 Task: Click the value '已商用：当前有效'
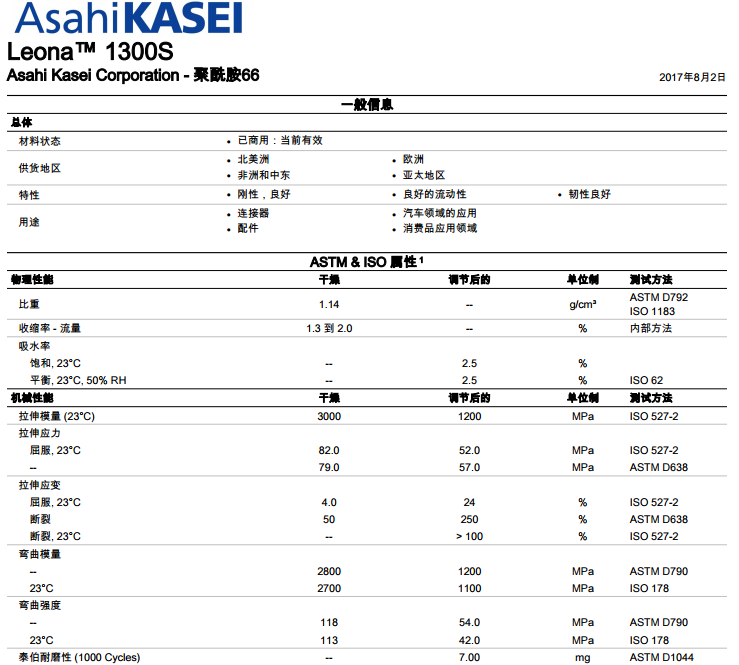pyautogui.click(x=280, y=140)
